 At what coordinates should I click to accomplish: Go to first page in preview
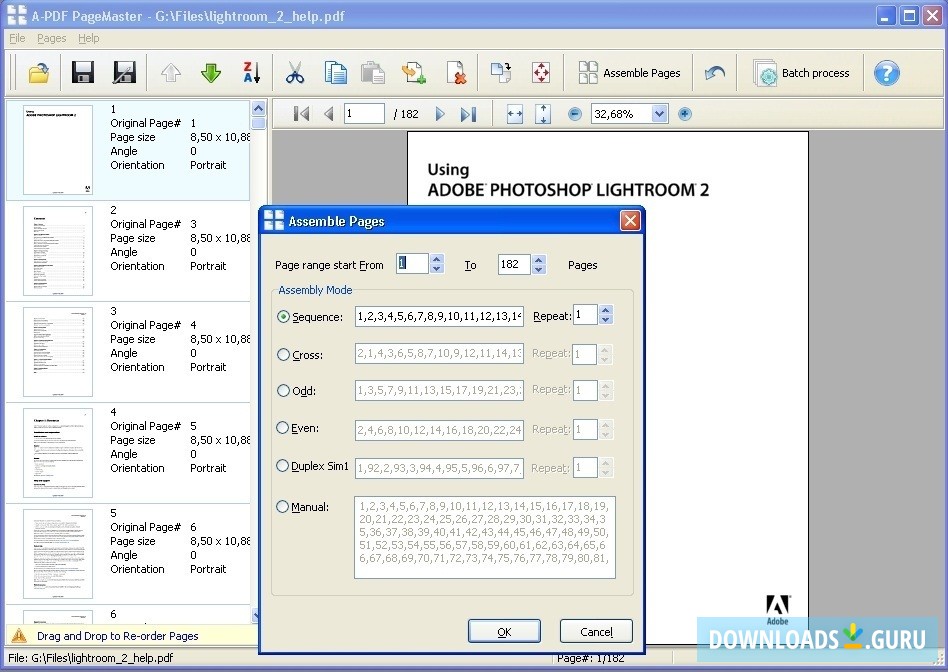click(301, 114)
